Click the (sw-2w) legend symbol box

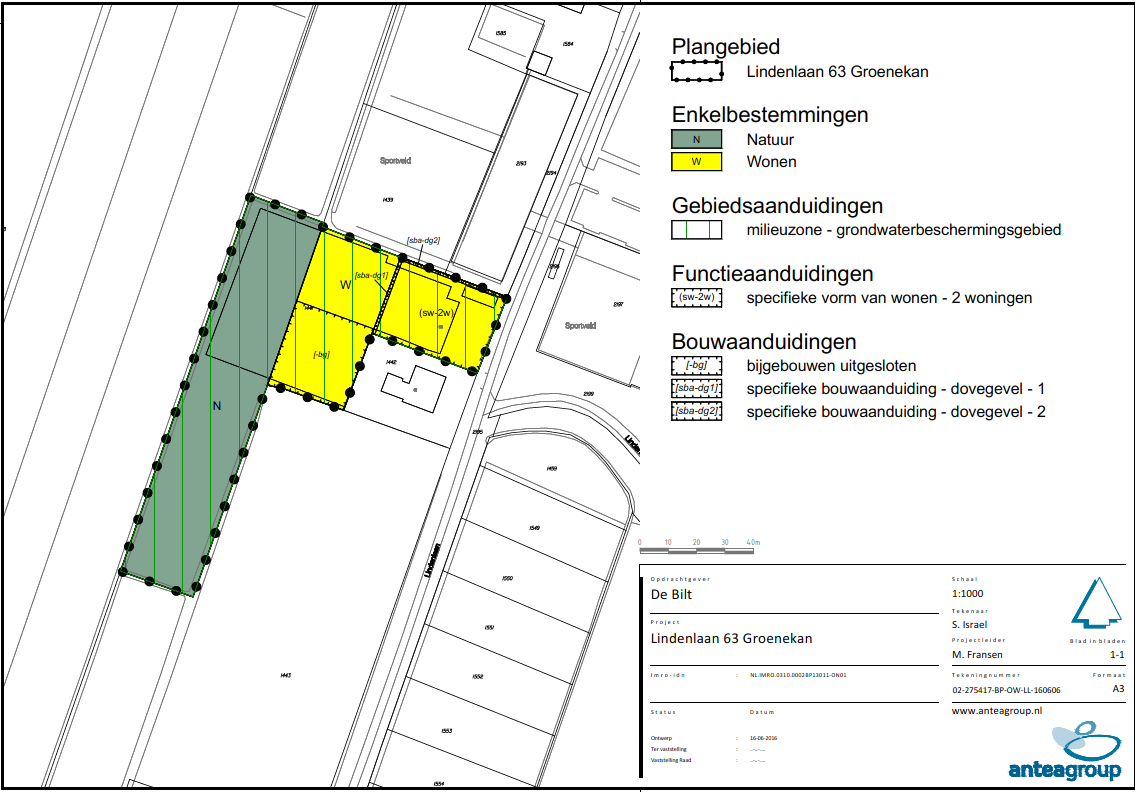[x=696, y=298]
